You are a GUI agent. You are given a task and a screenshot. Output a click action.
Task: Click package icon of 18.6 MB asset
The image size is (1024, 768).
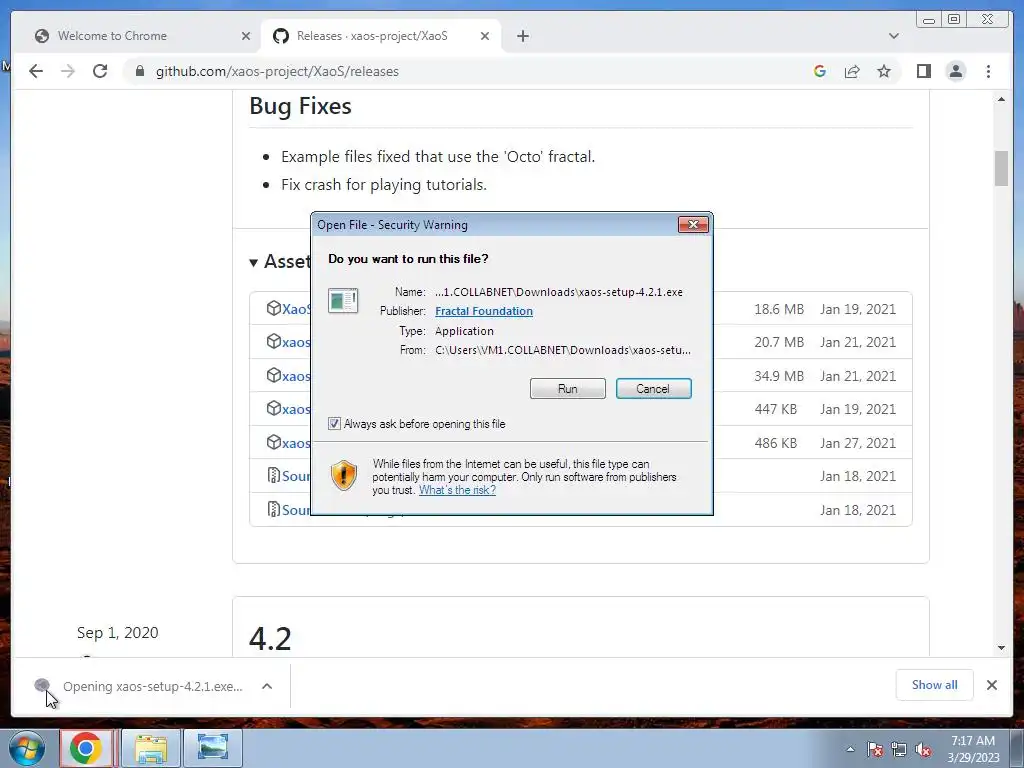274,308
